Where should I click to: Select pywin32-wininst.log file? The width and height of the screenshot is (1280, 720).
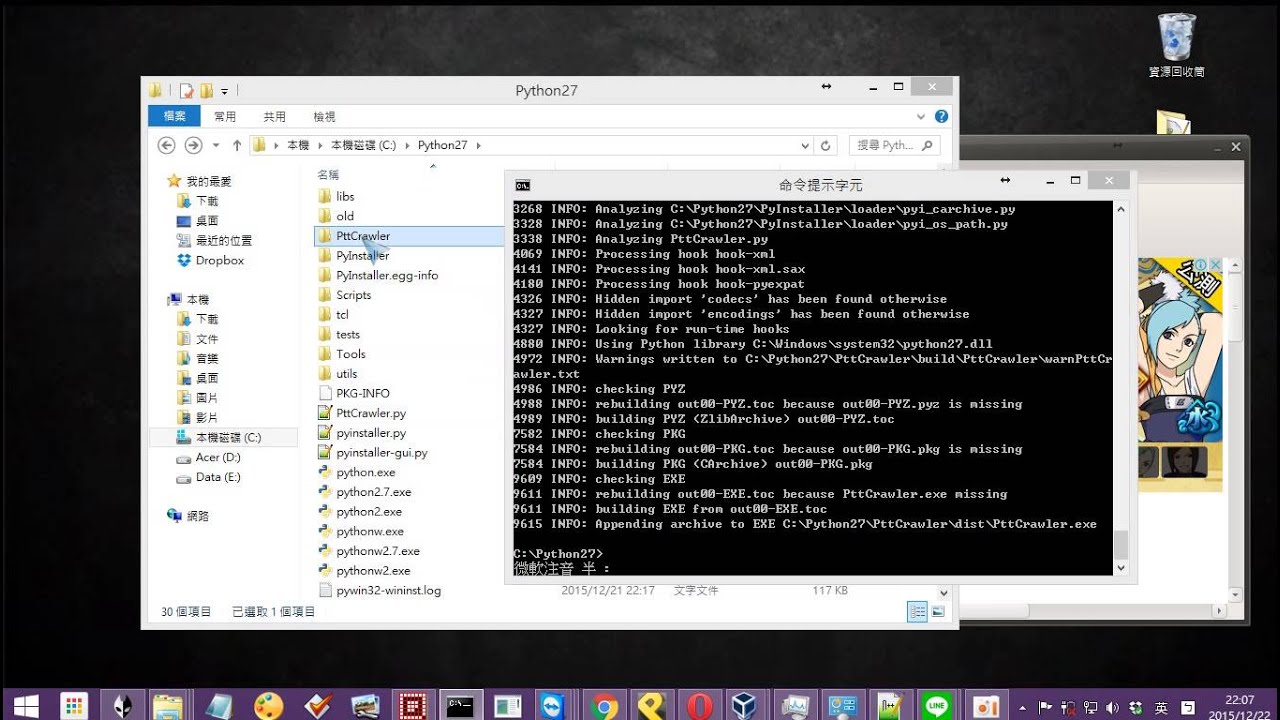point(380,590)
